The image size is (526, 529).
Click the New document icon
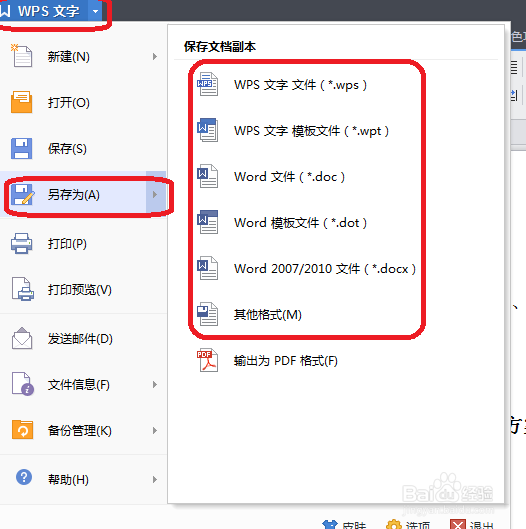(22, 56)
